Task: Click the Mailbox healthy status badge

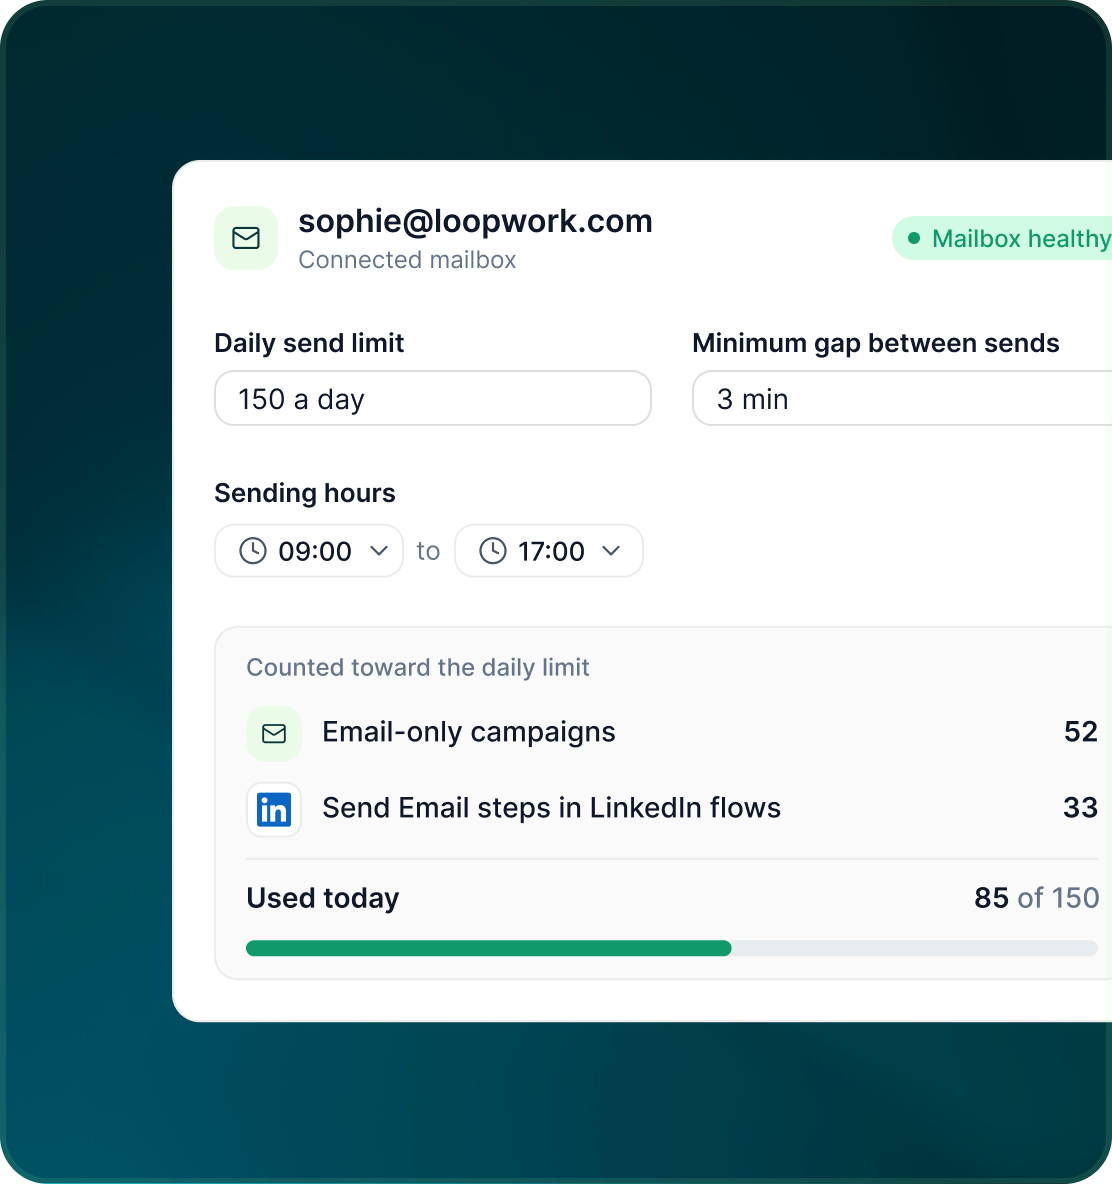Action: (x=1002, y=239)
